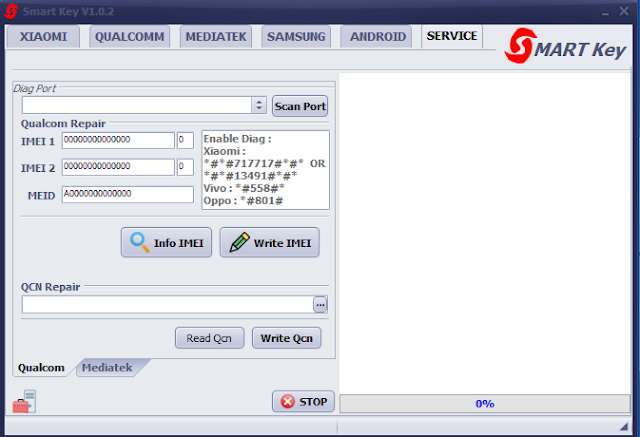Click the IMEI 2 check digit box
The image size is (640, 437).
coord(185,167)
